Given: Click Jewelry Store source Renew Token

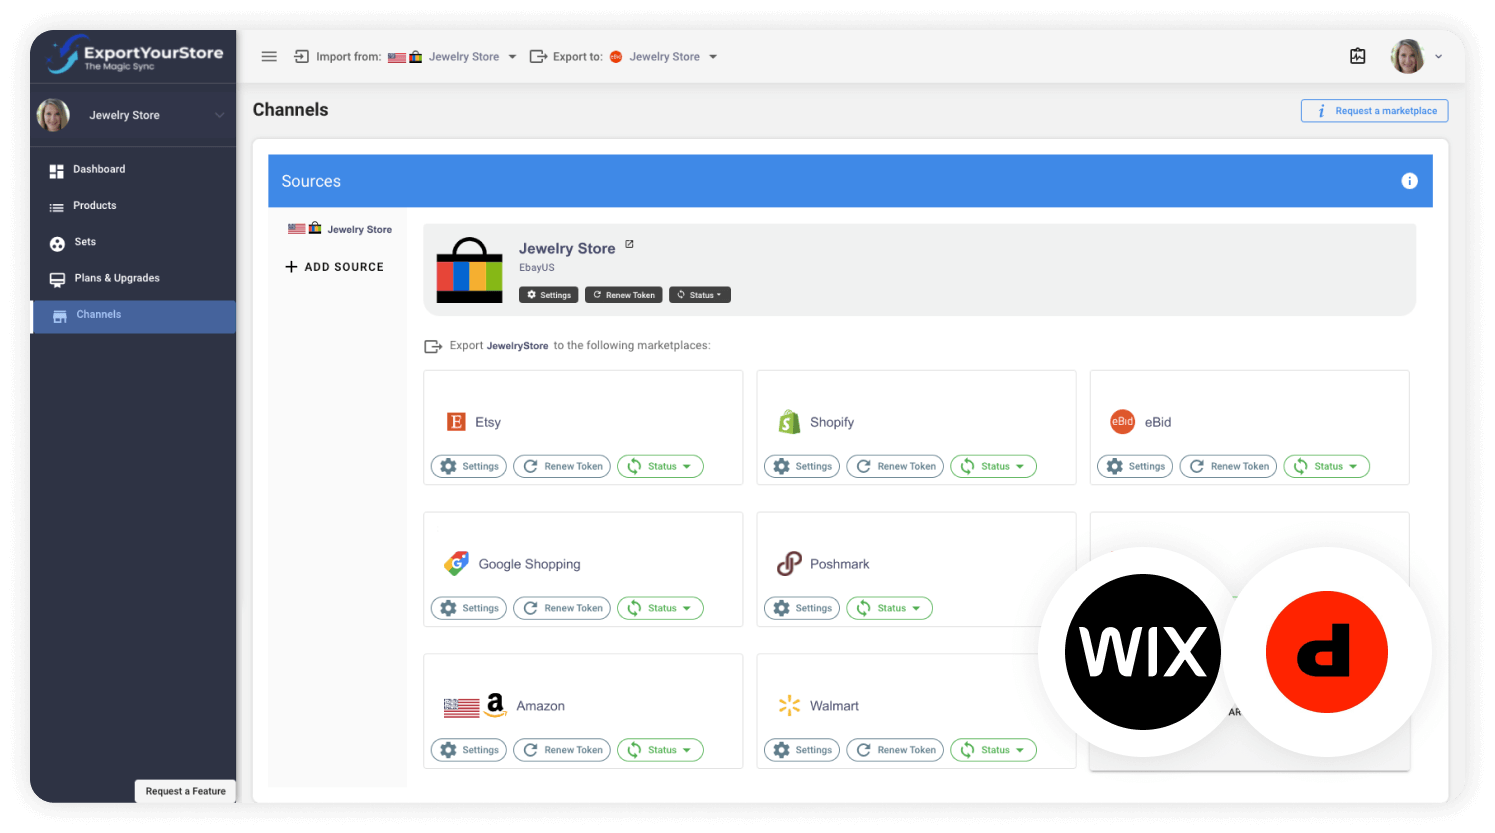Looking at the screenshot, I should (x=624, y=295).
